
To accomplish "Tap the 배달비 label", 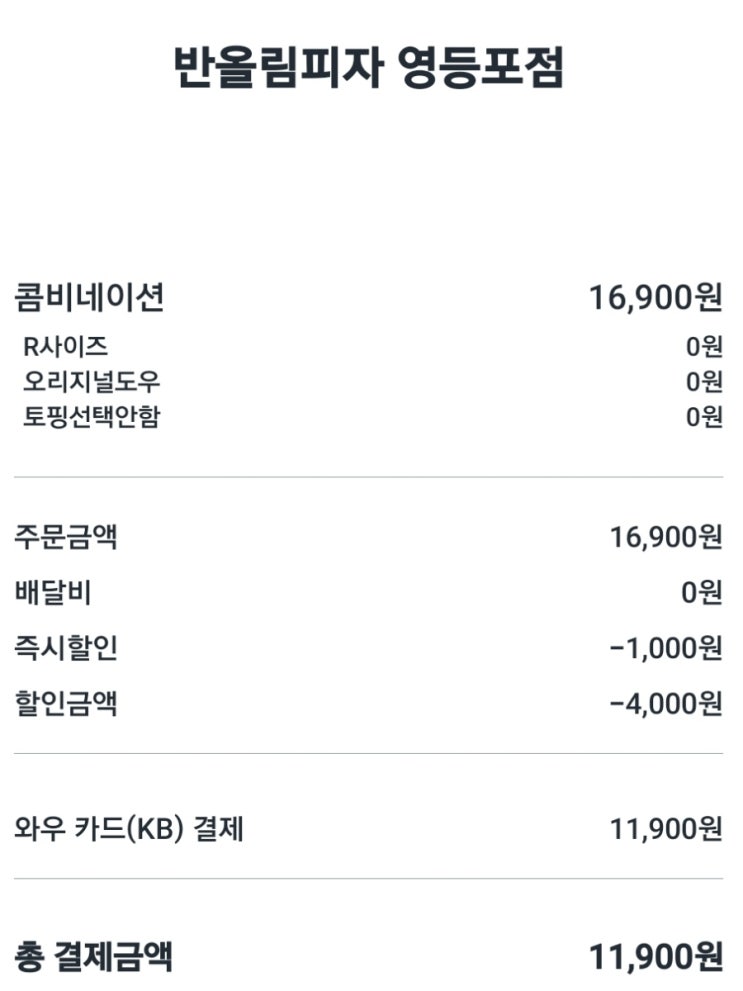I will click(53, 593).
